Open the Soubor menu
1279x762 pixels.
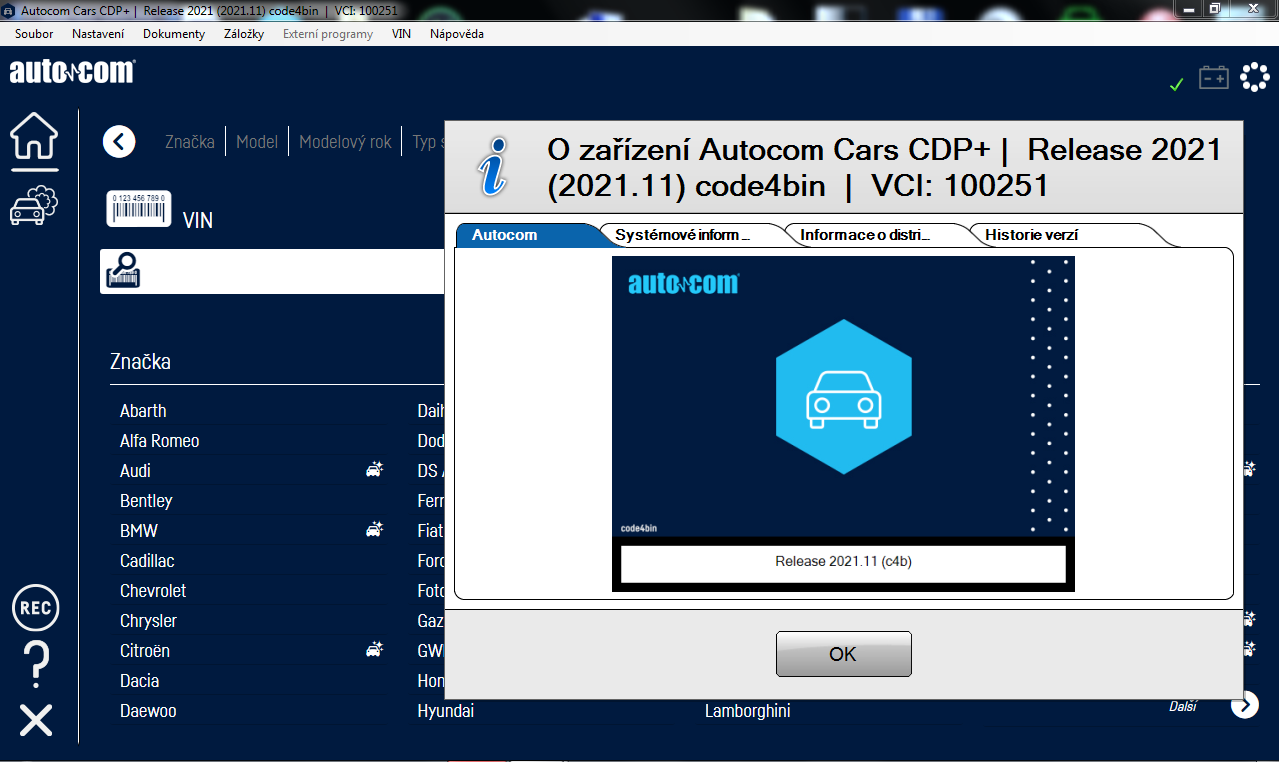tap(34, 34)
